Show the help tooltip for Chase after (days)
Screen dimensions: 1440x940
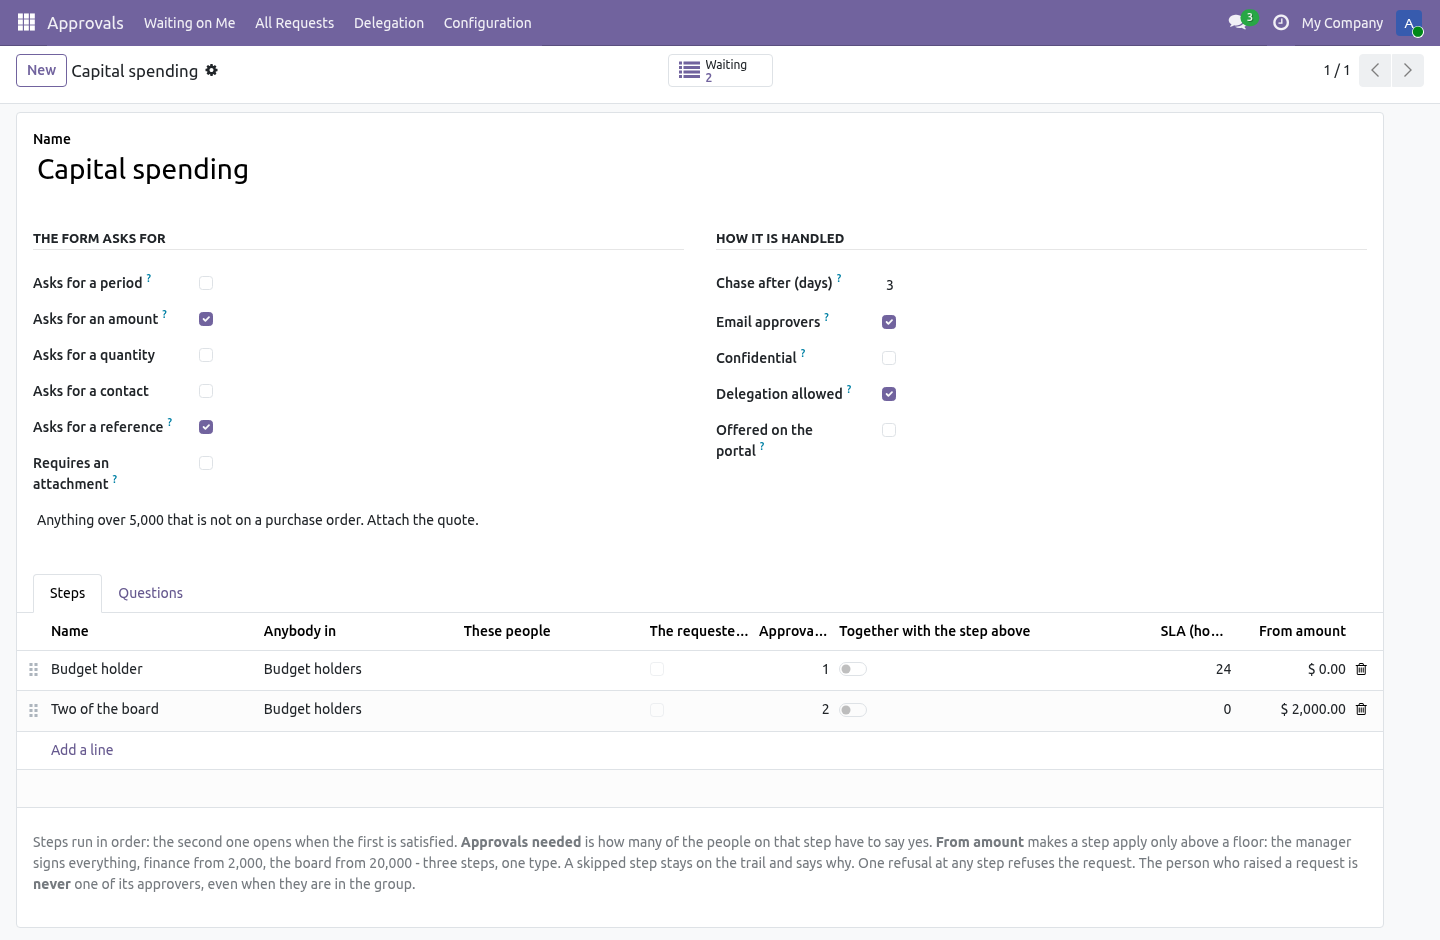click(839, 277)
